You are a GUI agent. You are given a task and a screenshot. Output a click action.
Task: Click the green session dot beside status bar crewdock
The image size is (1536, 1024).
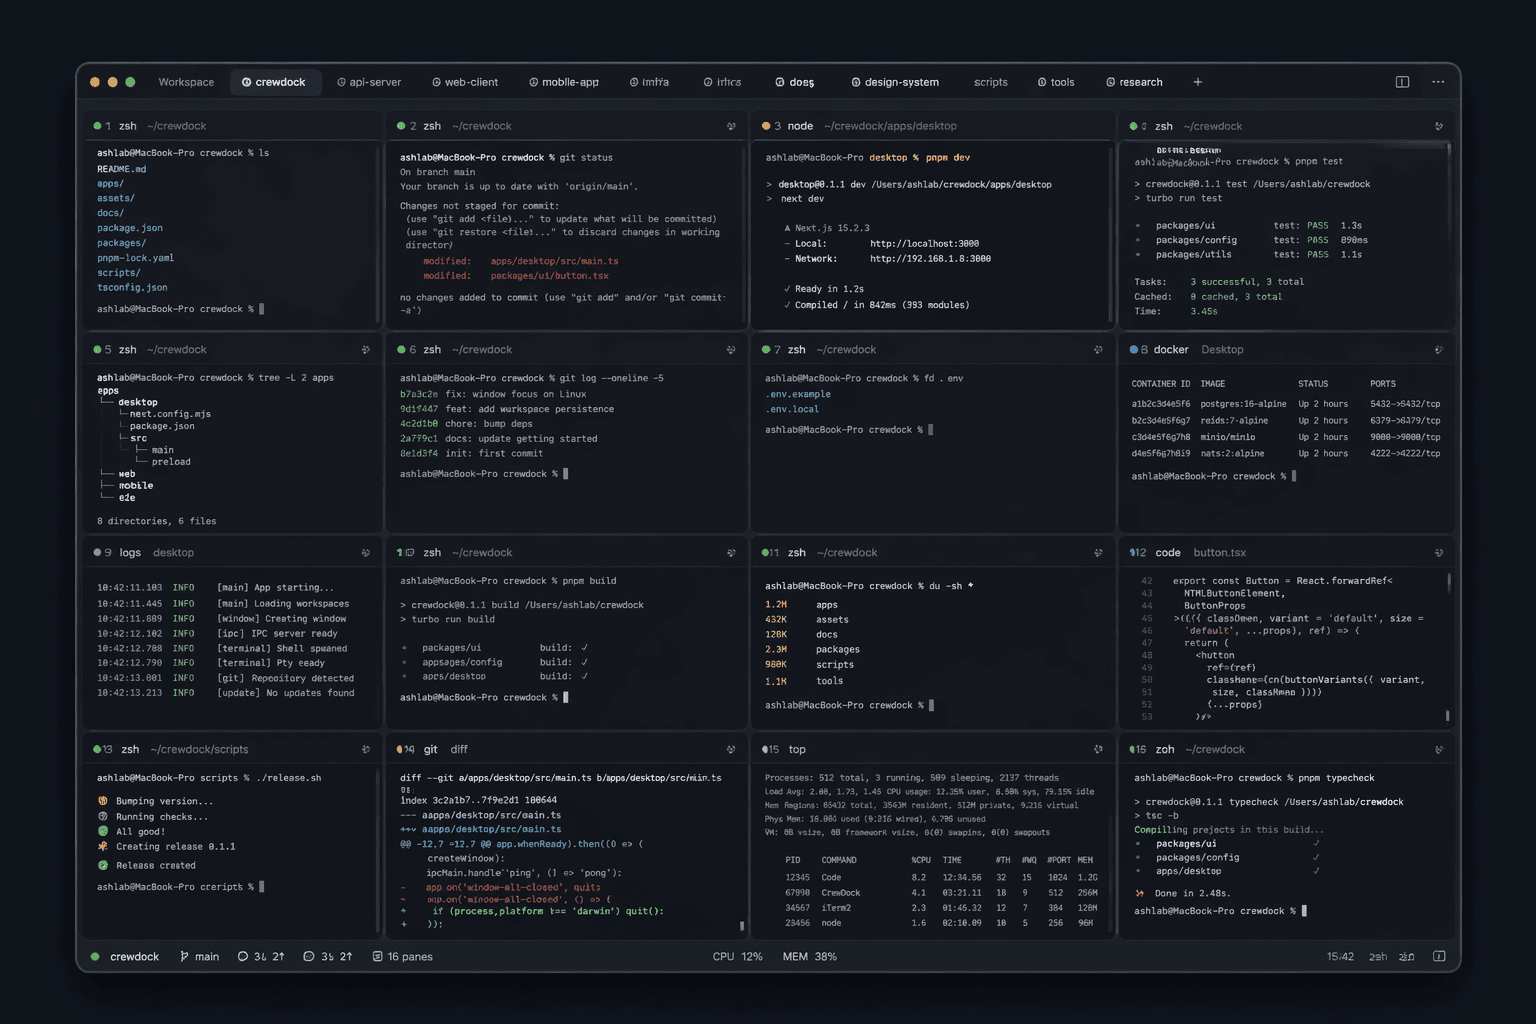click(x=95, y=957)
